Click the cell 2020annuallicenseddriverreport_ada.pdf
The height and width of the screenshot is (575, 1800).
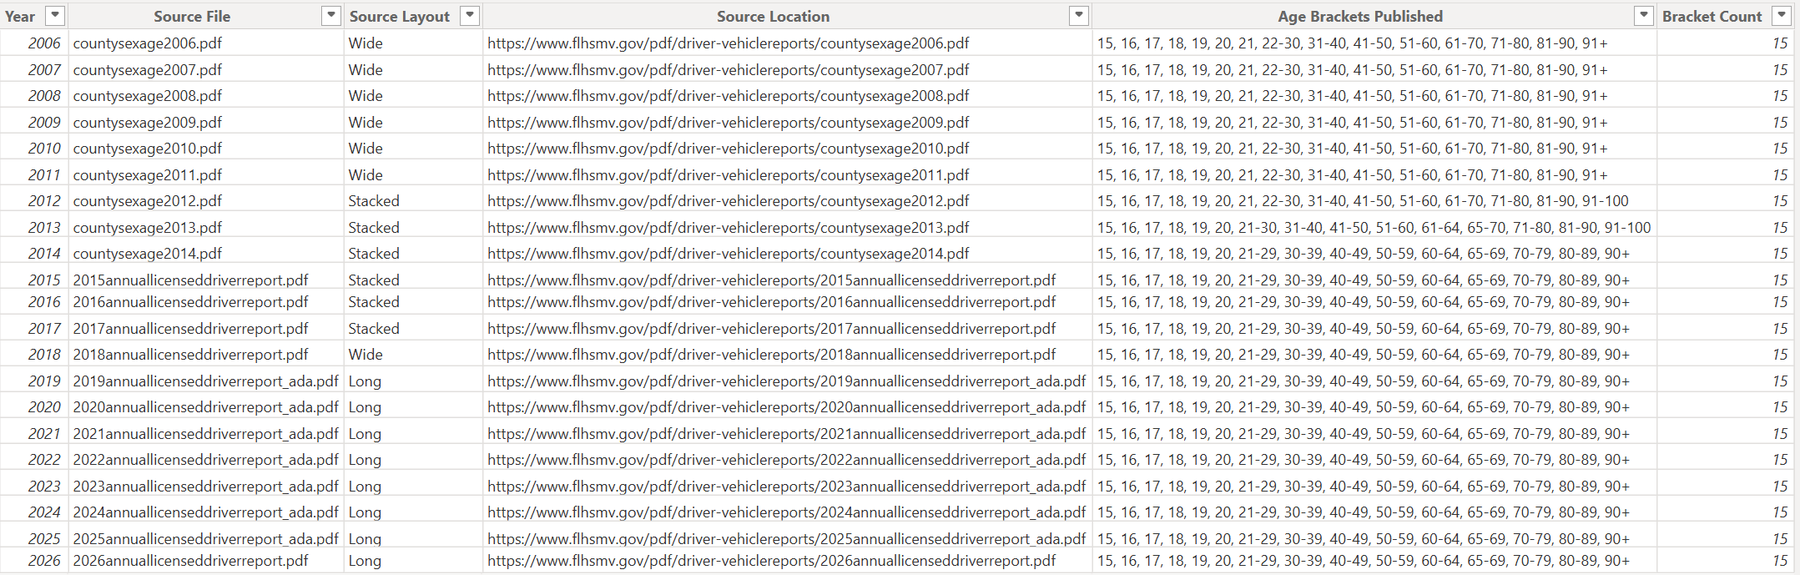(x=205, y=407)
